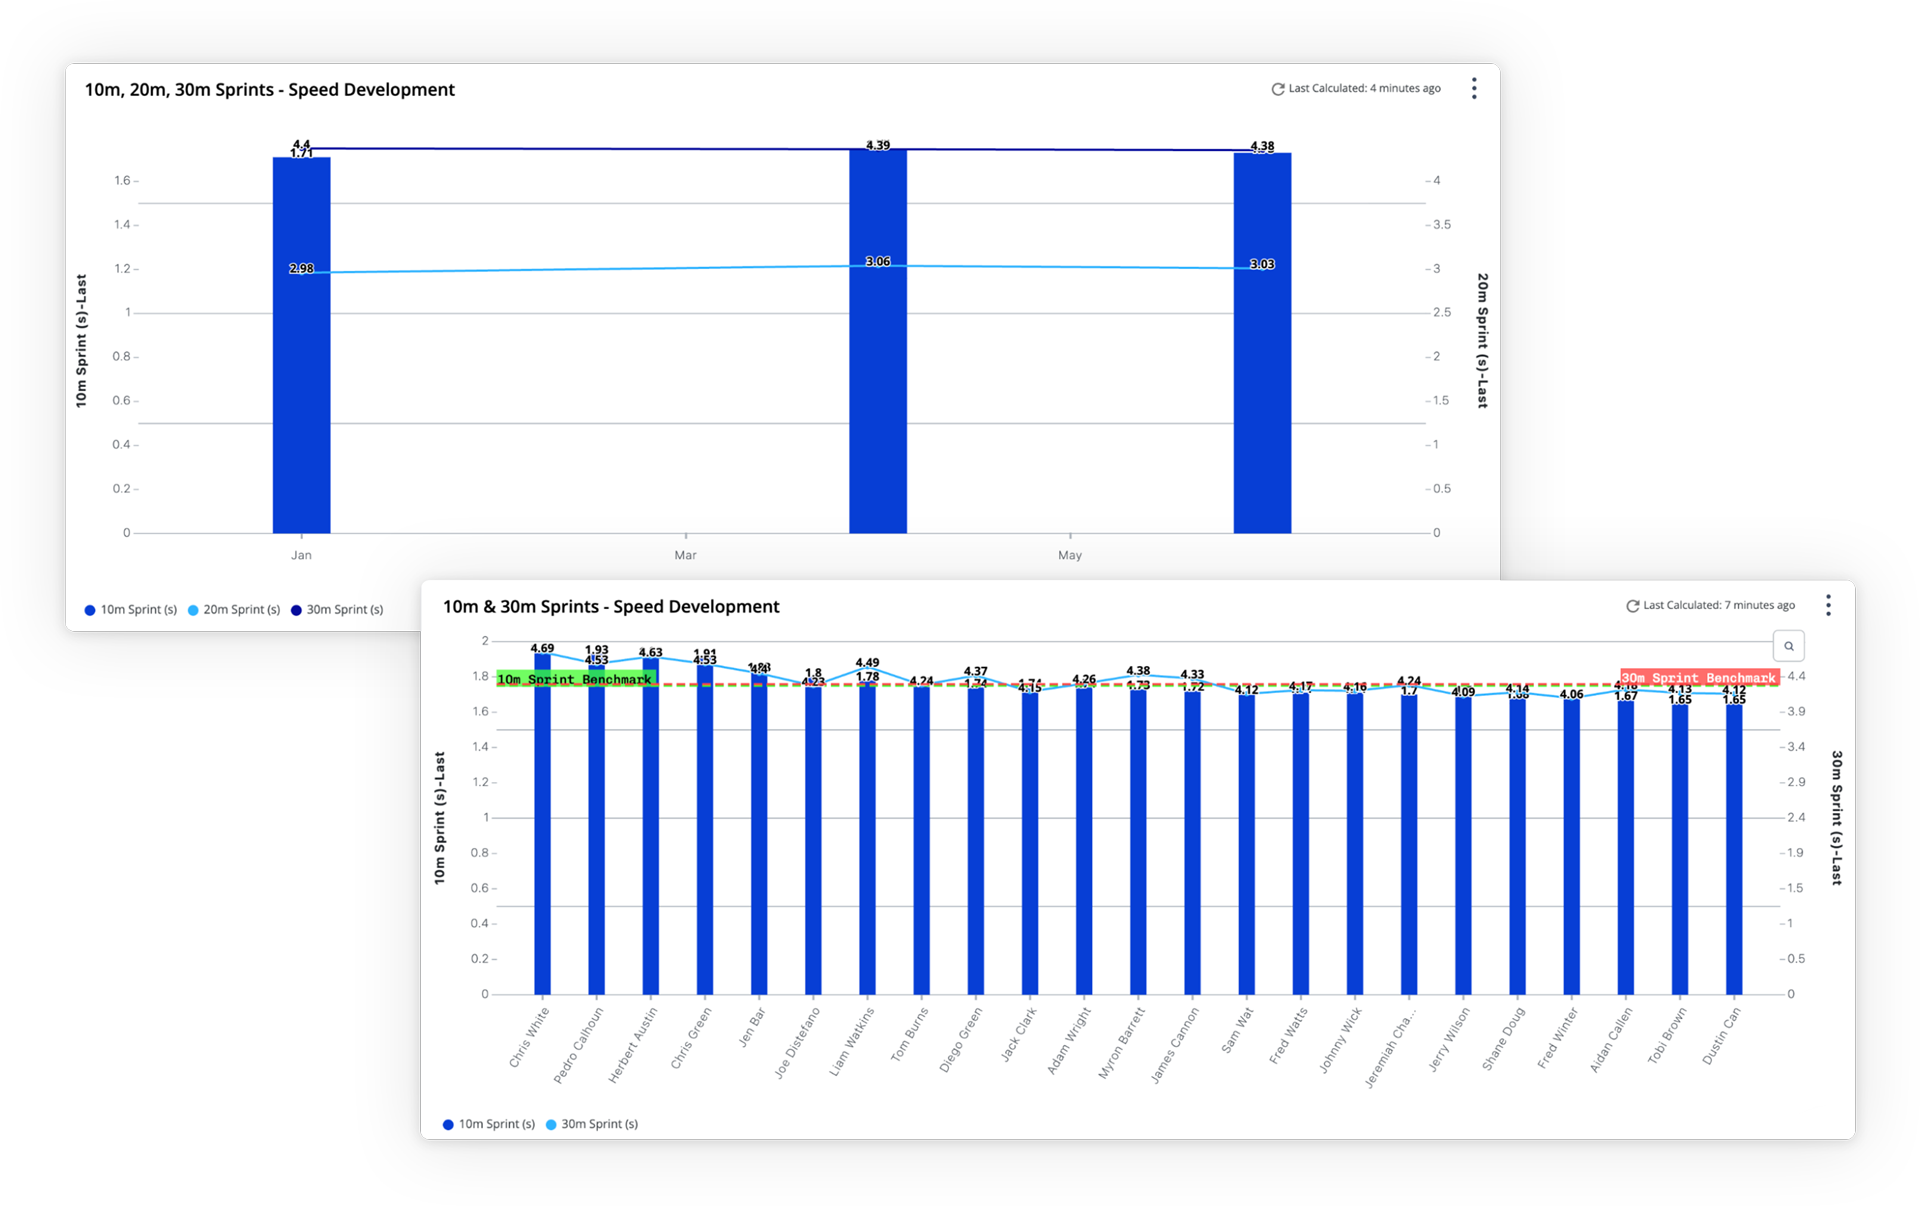The height and width of the screenshot is (1206, 1920).
Task: Click the Liam Watkins bar
Action: tap(867, 850)
